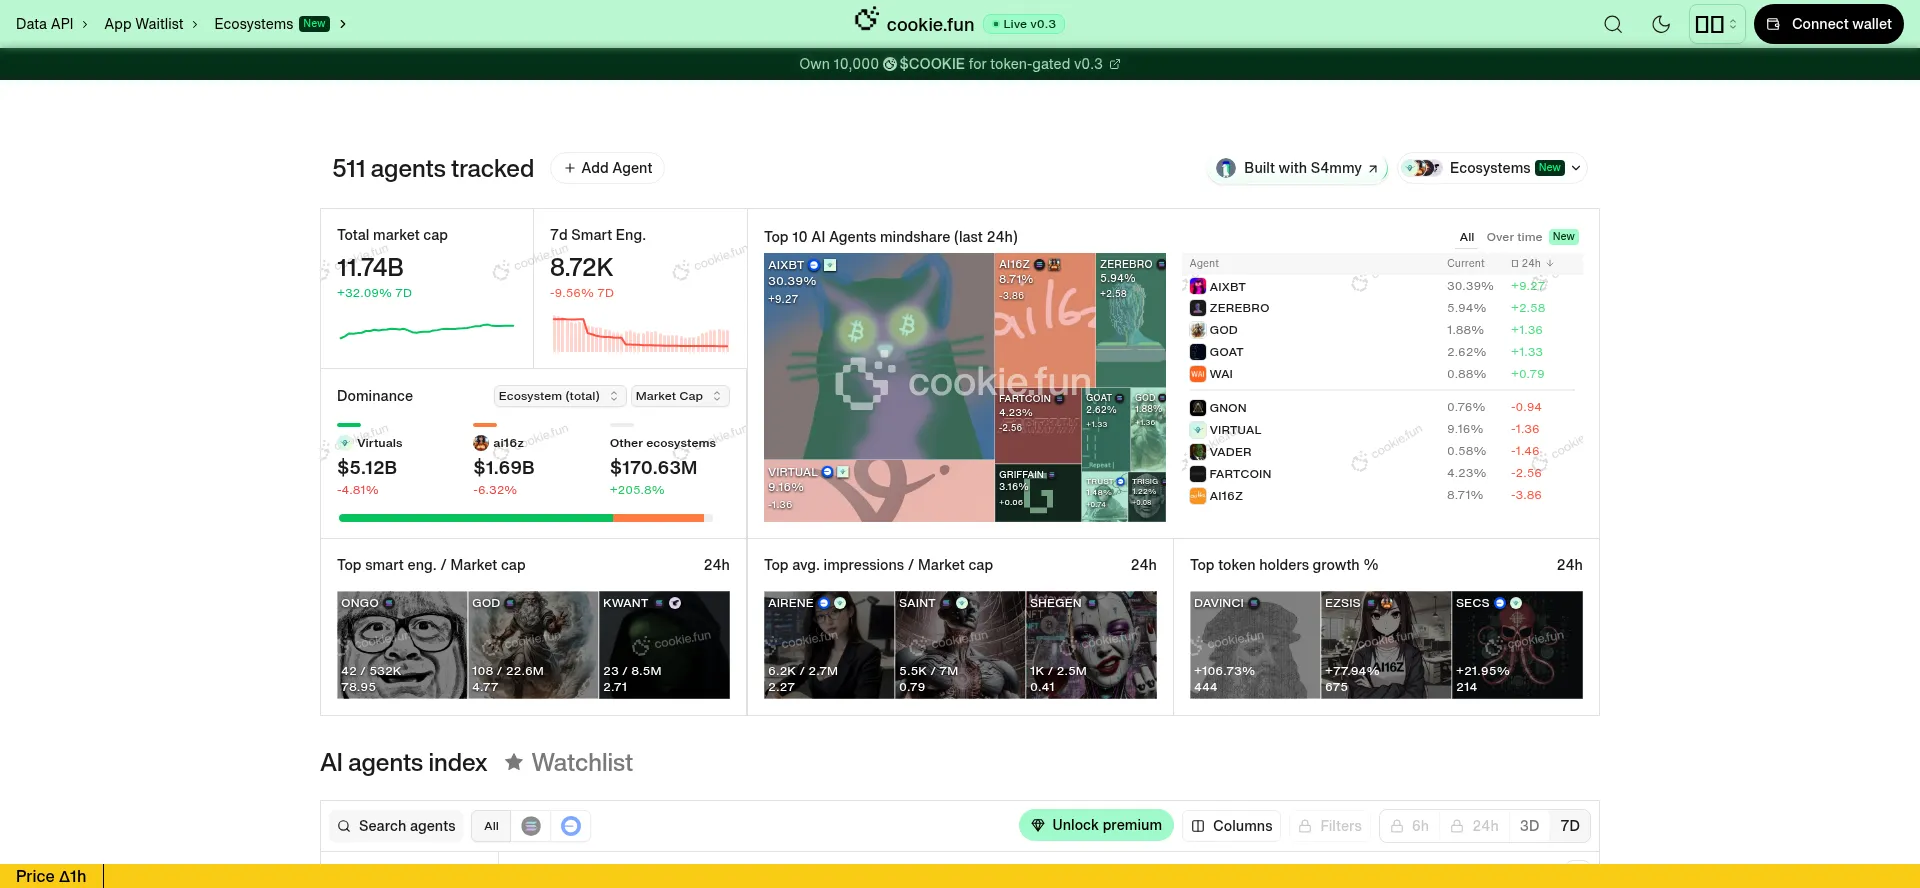Click the FARTCOIN agent icon in list
The height and width of the screenshot is (888, 1920).
(x=1197, y=474)
